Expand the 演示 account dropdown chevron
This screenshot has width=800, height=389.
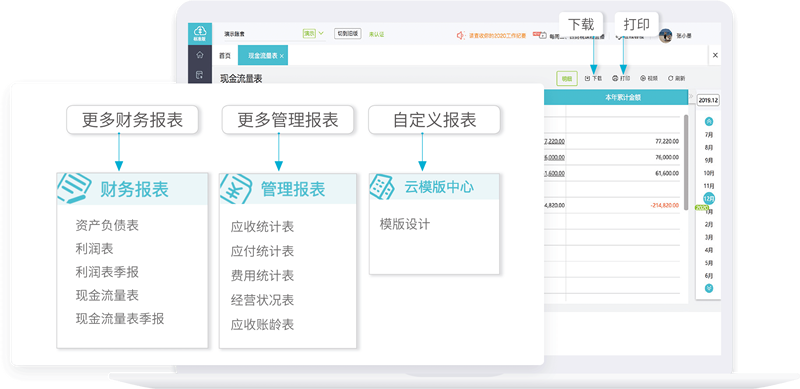click(321, 34)
